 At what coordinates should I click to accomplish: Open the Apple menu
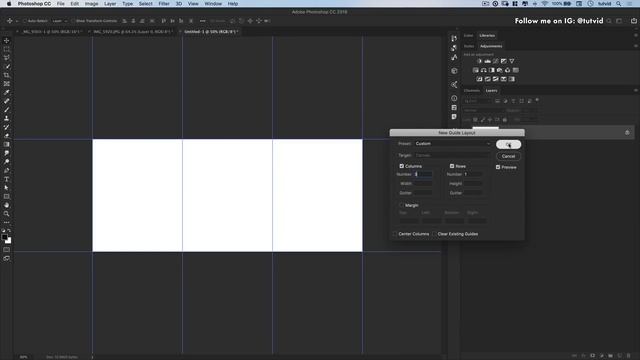8,4
